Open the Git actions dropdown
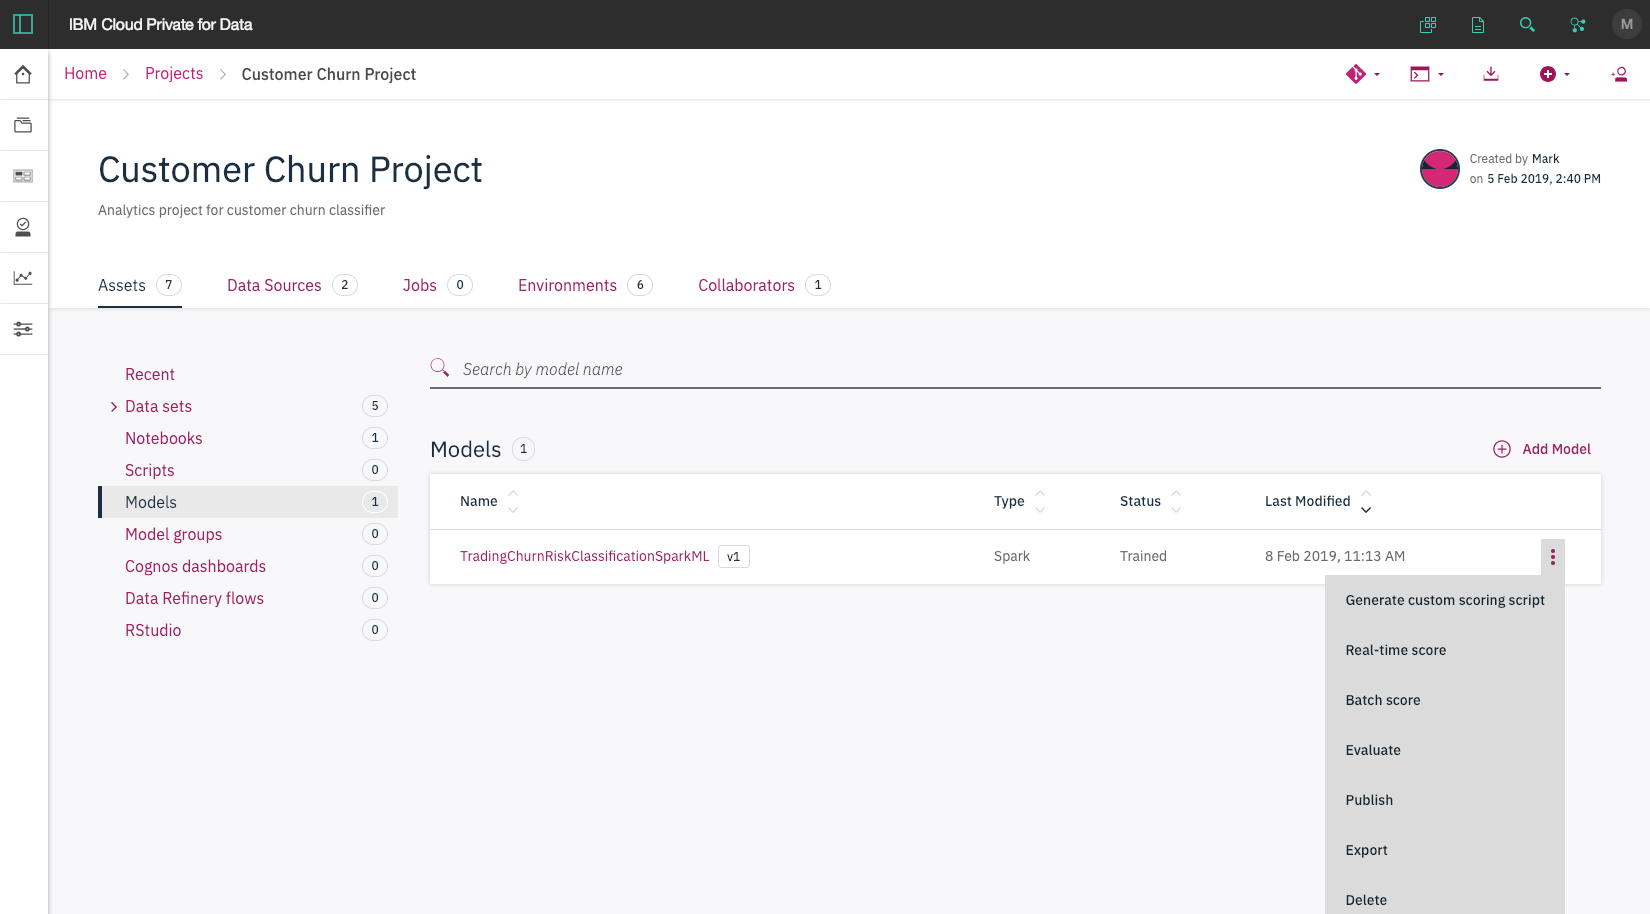Image resolution: width=1650 pixels, height=914 pixels. [x=1363, y=74]
